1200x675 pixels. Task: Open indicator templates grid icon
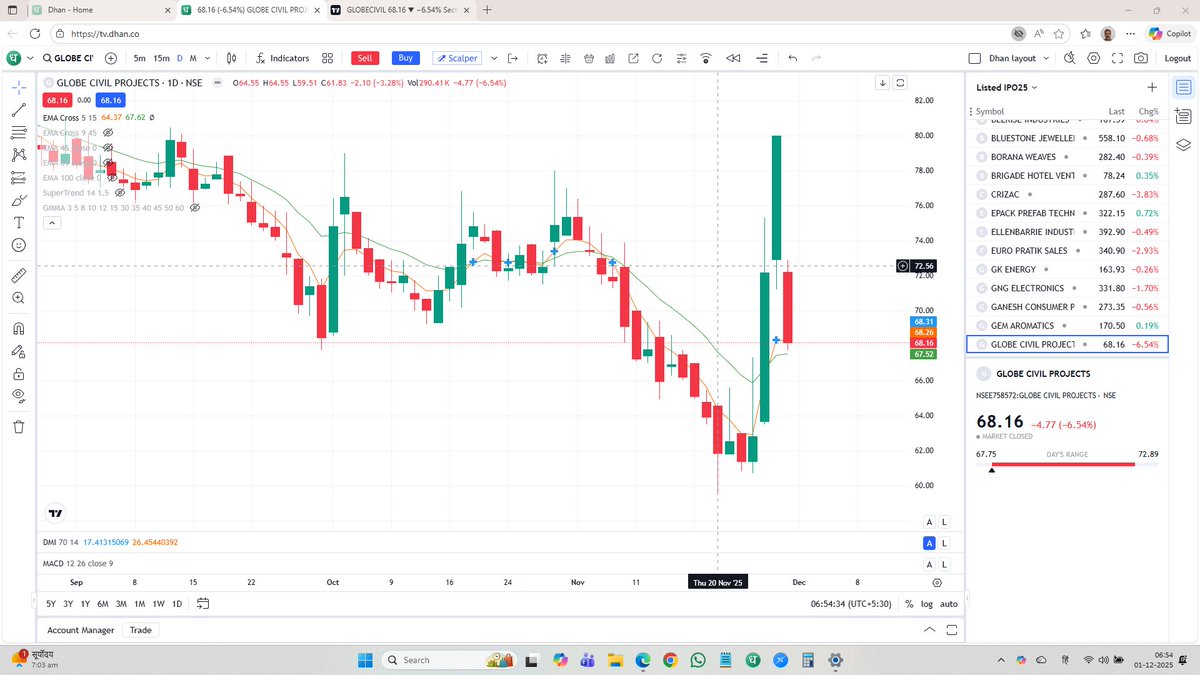(327, 58)
